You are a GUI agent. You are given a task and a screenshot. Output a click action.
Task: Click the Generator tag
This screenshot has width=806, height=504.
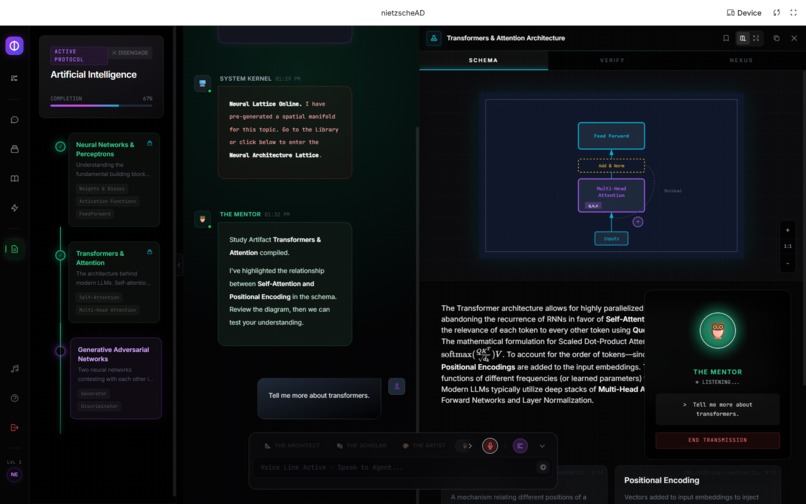coord(94,393)
